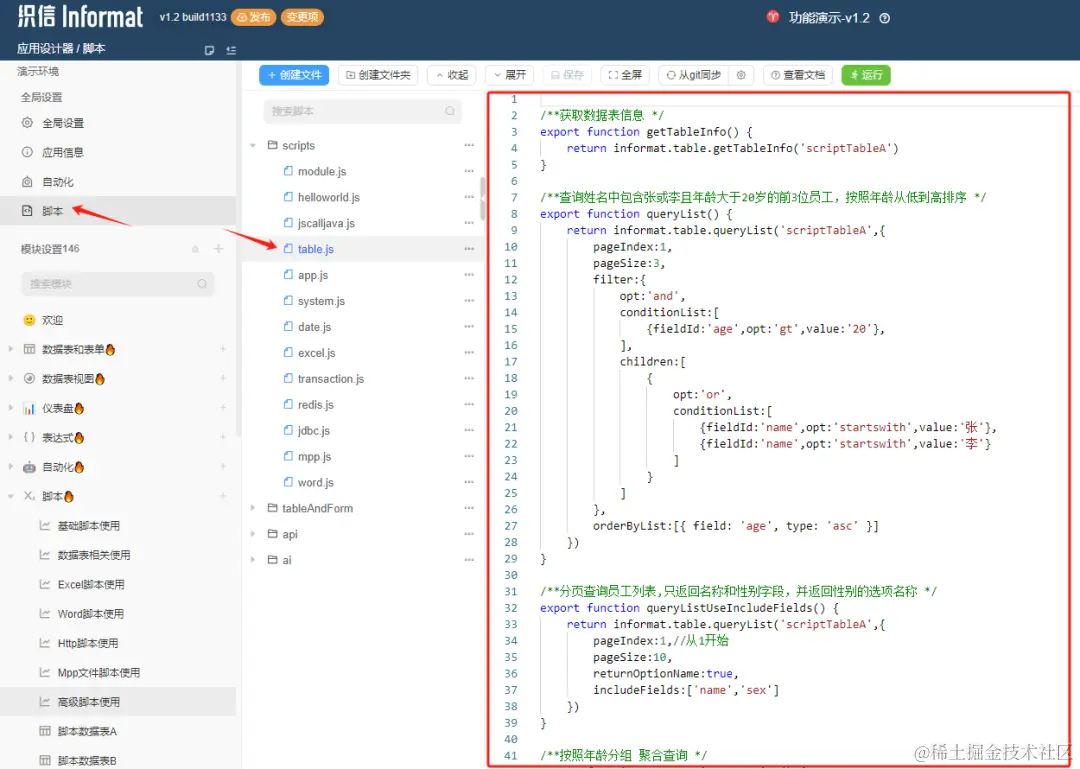Open more options for scripts folder
Image resolution: width=1080 pixels, height=769 pixels.
(x=469, y=145)
